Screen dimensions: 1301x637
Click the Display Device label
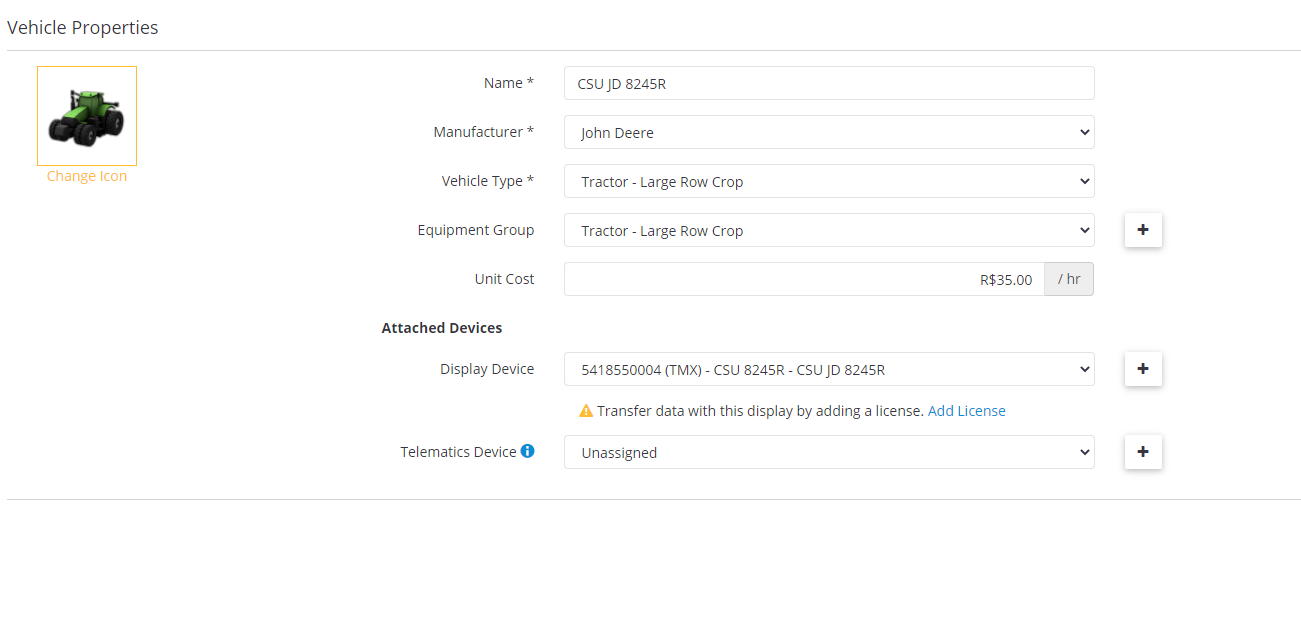click(486, 369)
